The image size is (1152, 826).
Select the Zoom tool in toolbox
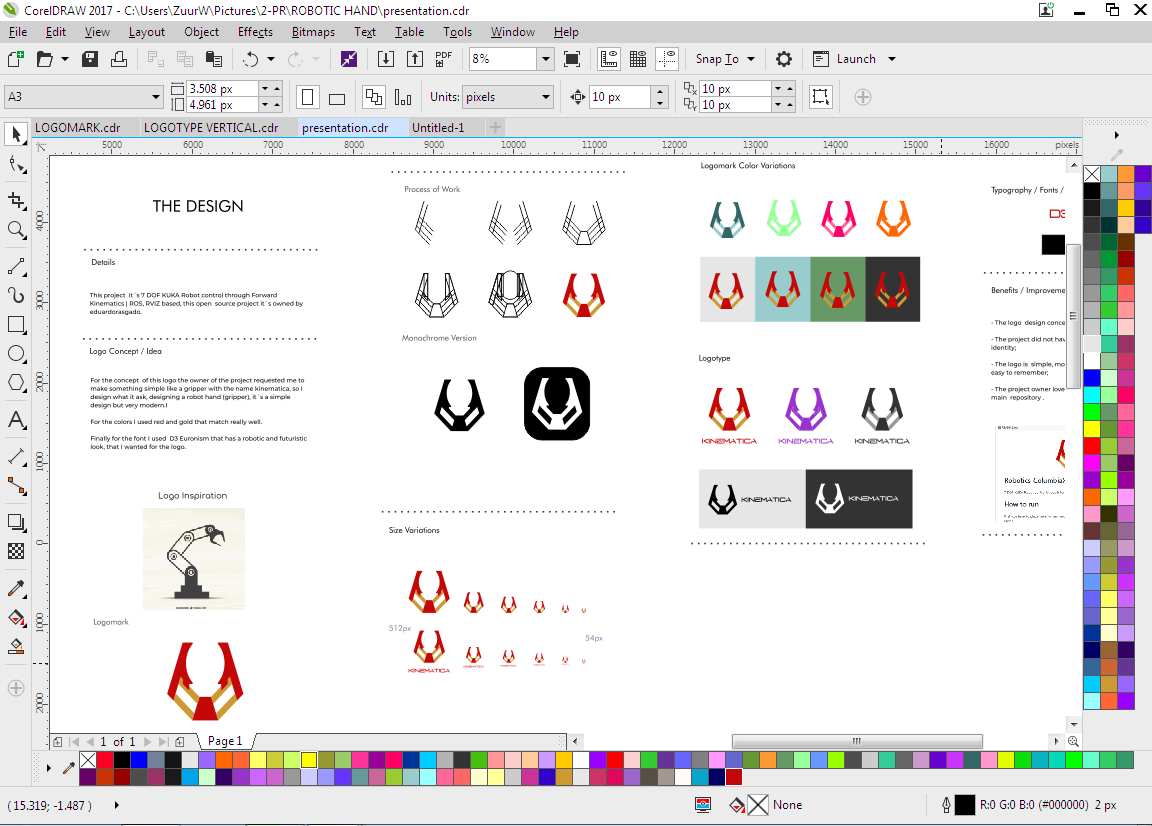[x=16, y=230]
